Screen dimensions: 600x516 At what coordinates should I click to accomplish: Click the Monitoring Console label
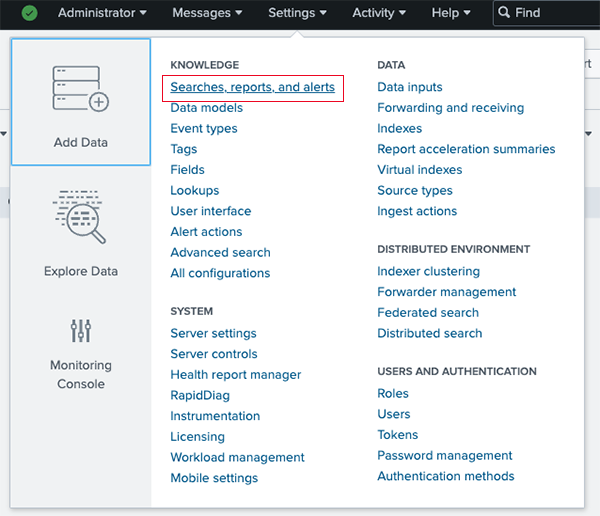click(81, 374)
